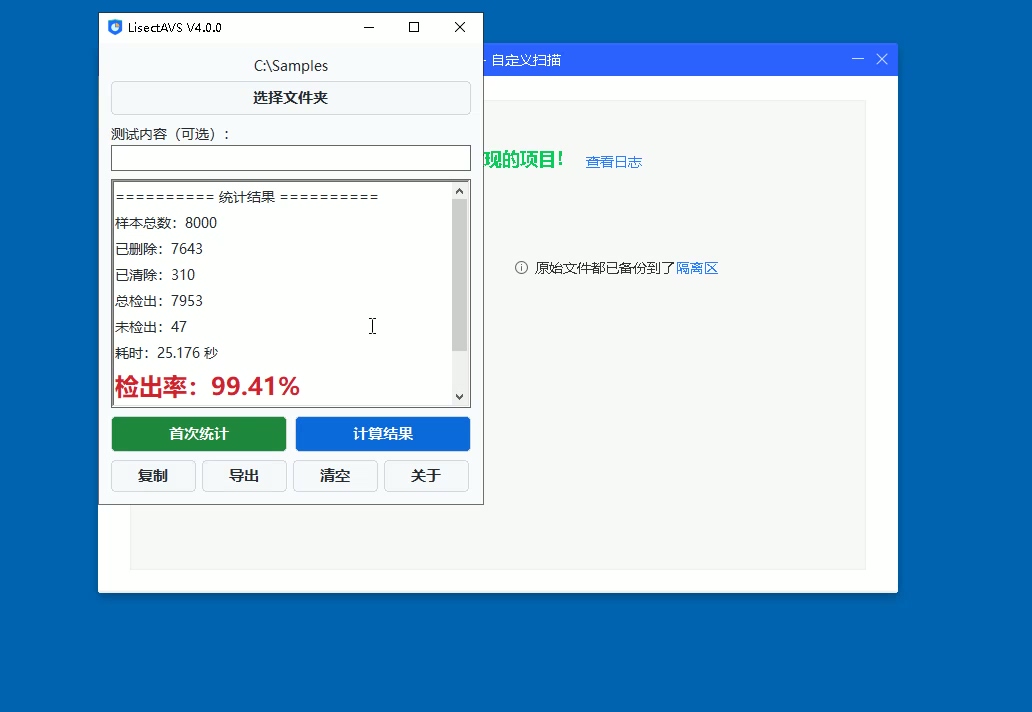This screenshot has width=1032, height=712.
Task: Click the 统计结果 header line
Action: click(247, 197)
